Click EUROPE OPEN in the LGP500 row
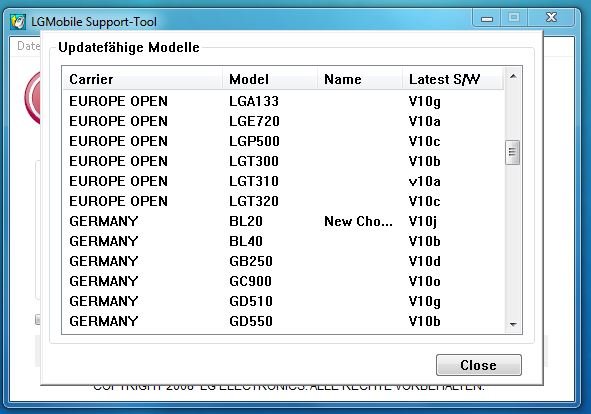Viewport: 591px width, 414px height. pos(118,141)
